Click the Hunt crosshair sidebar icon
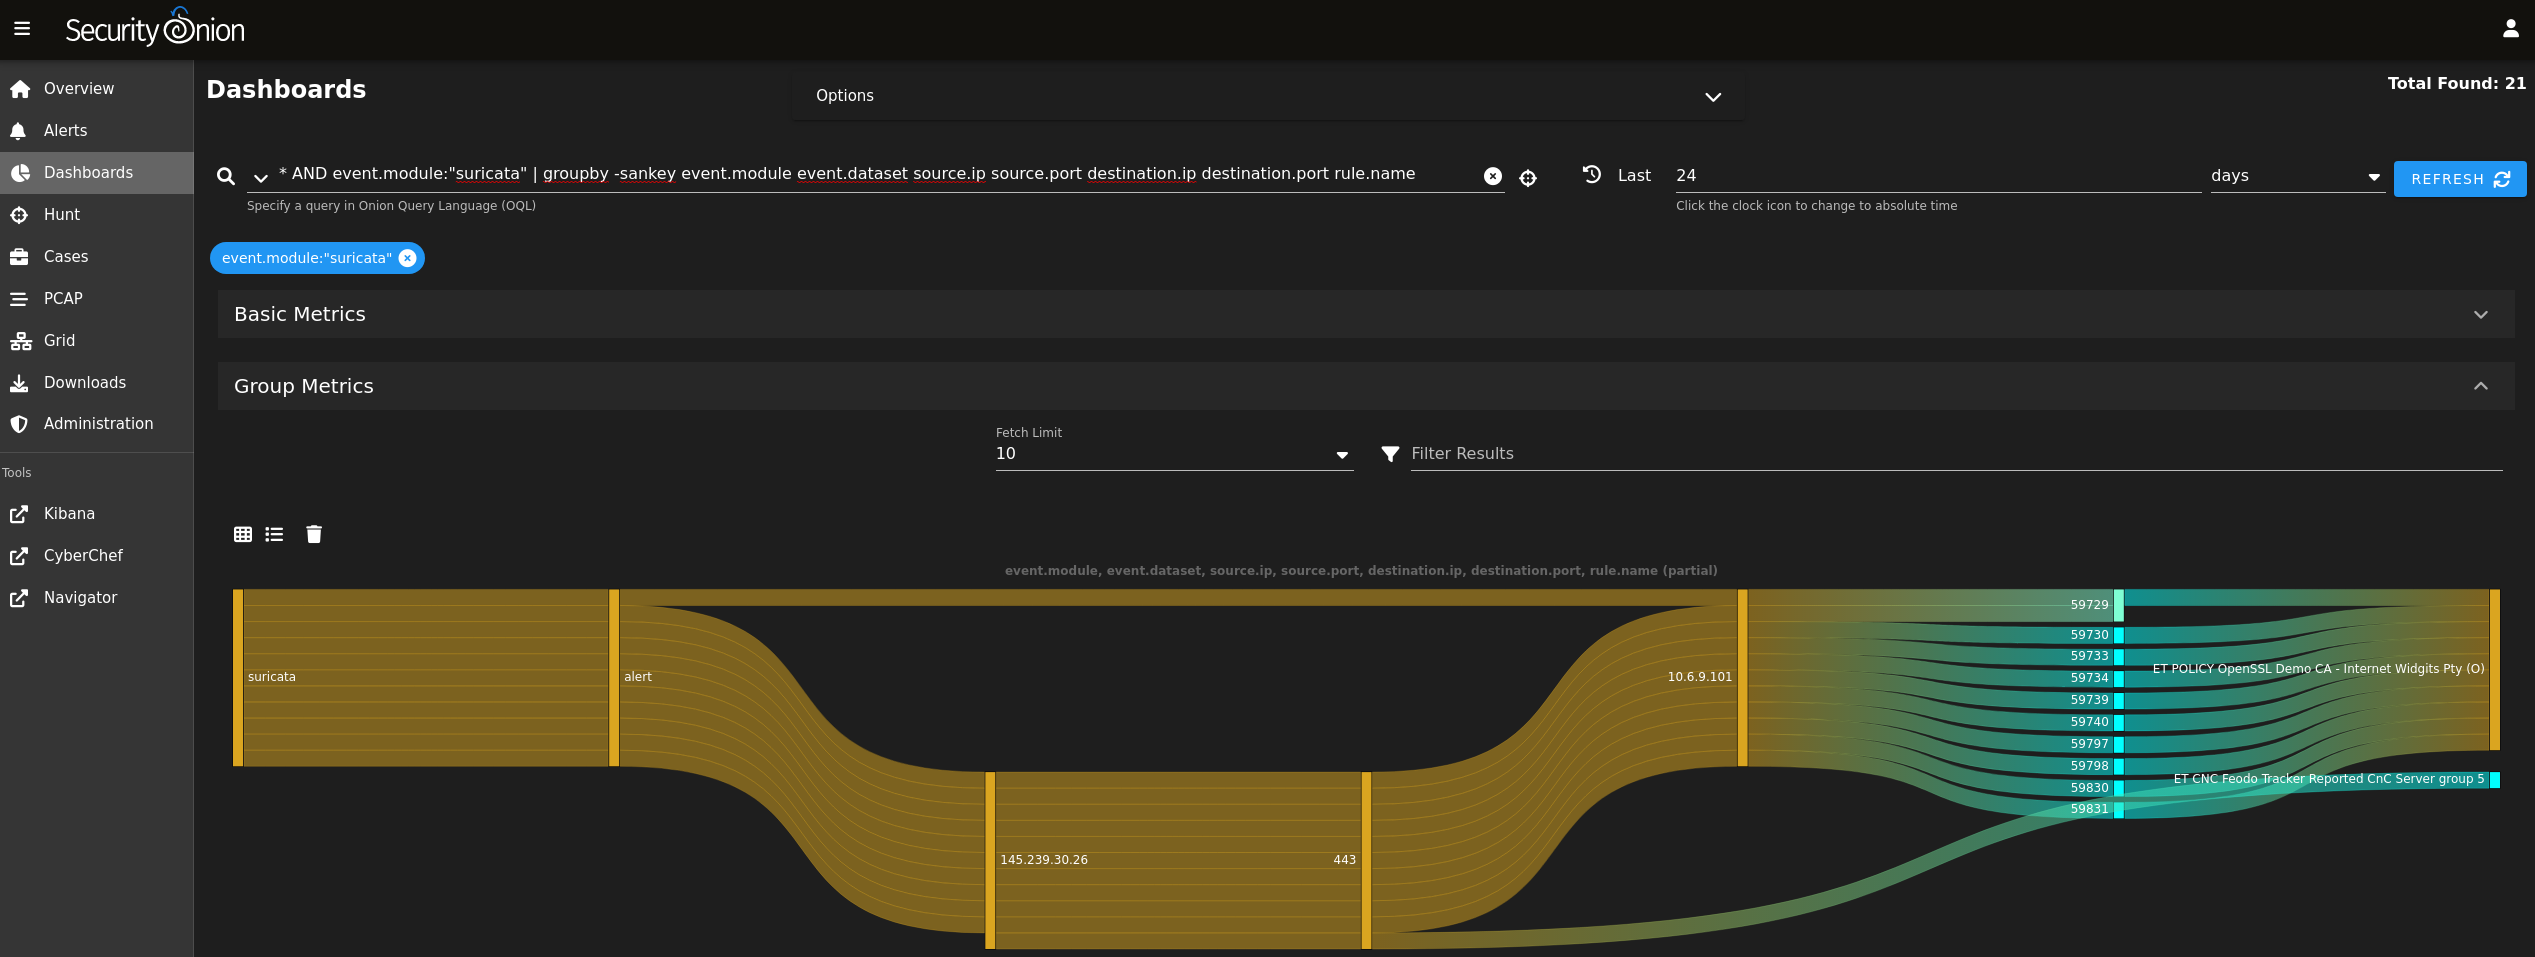This screenshot has height=957, width=2535. coord(19,215)
